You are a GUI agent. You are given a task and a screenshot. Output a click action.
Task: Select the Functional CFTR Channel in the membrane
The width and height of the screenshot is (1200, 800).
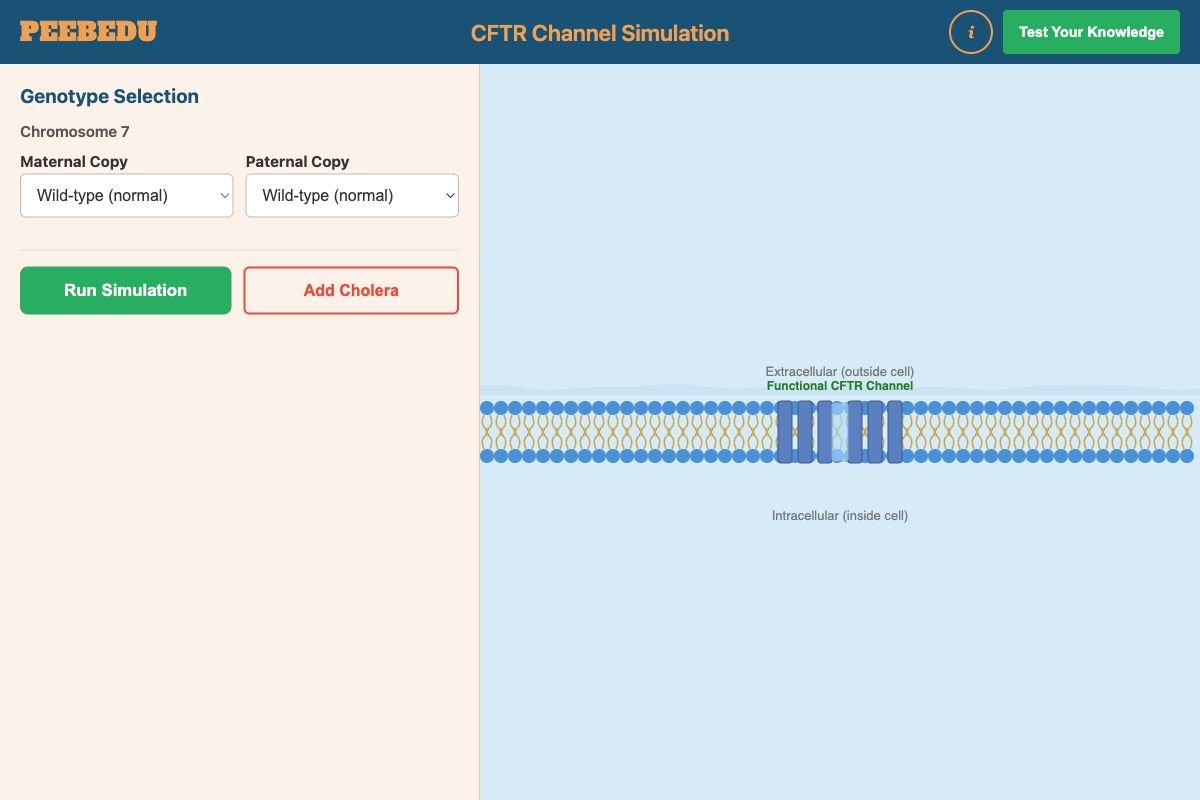coord(840,432)
